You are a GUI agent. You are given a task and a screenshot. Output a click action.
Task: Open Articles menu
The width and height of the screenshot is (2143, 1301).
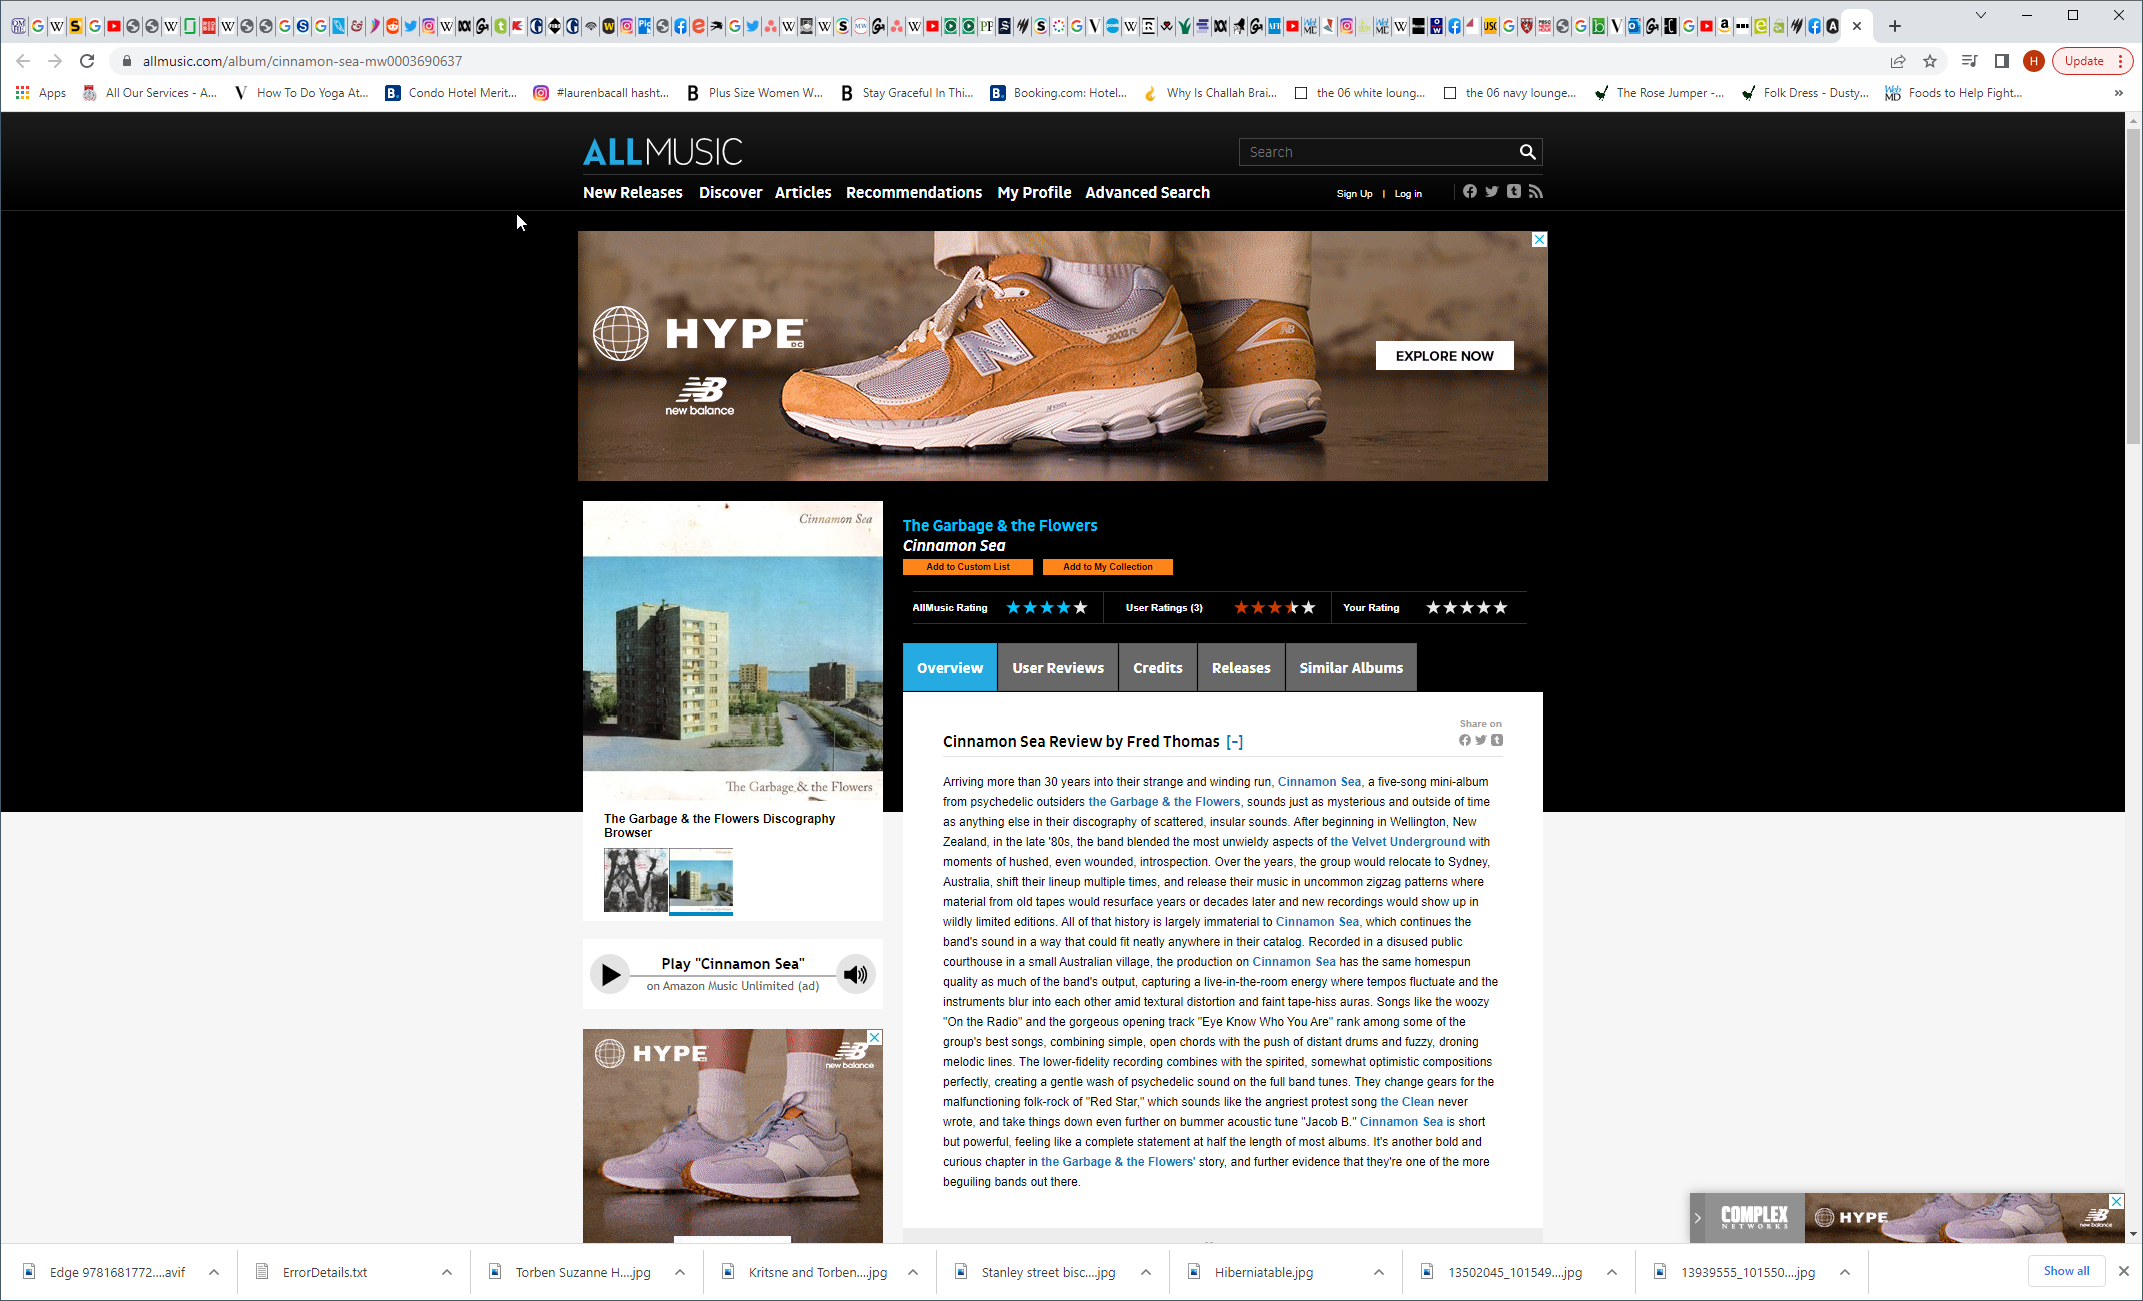(803, 192)
